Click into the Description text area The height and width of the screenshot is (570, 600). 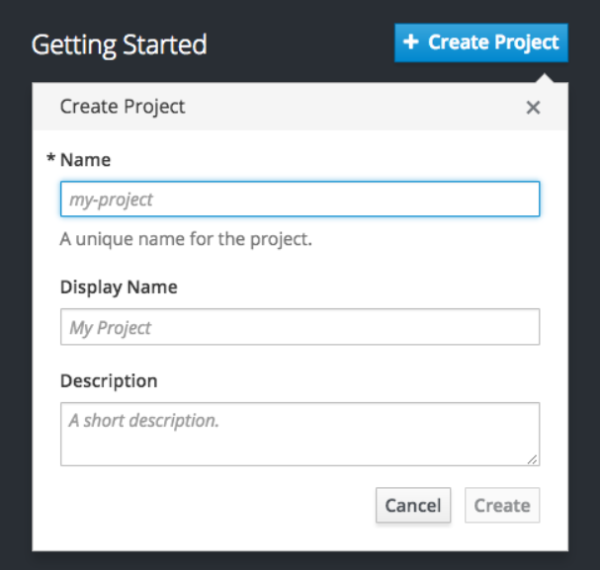(300, 433)
